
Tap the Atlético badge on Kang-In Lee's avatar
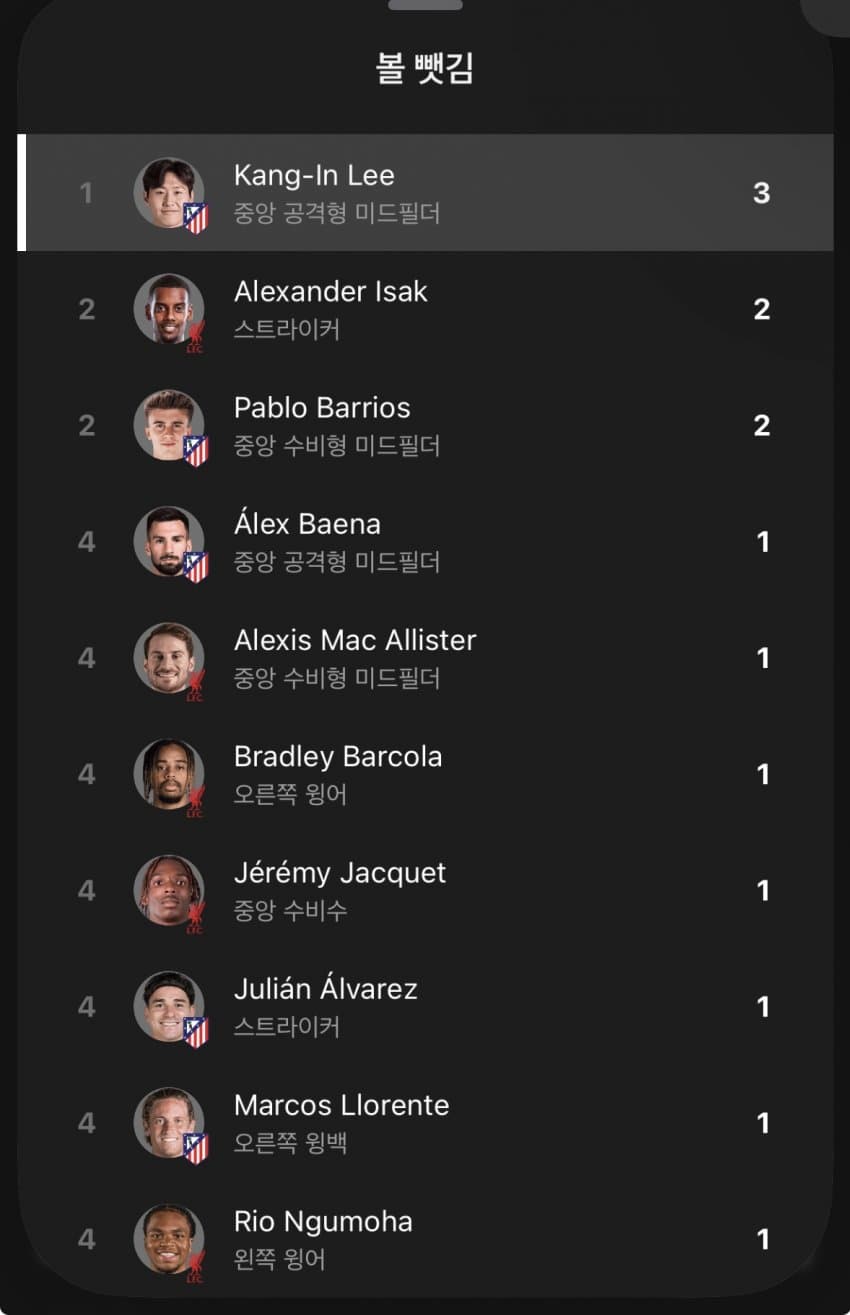click(x=196, y=218)
